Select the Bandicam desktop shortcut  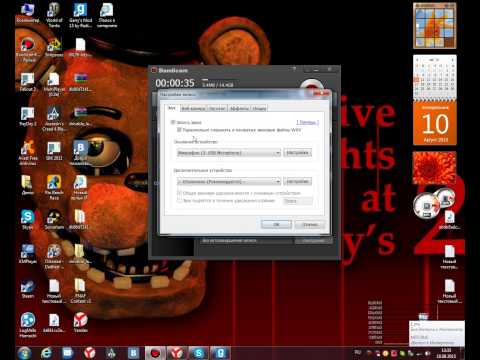[28, 50]
